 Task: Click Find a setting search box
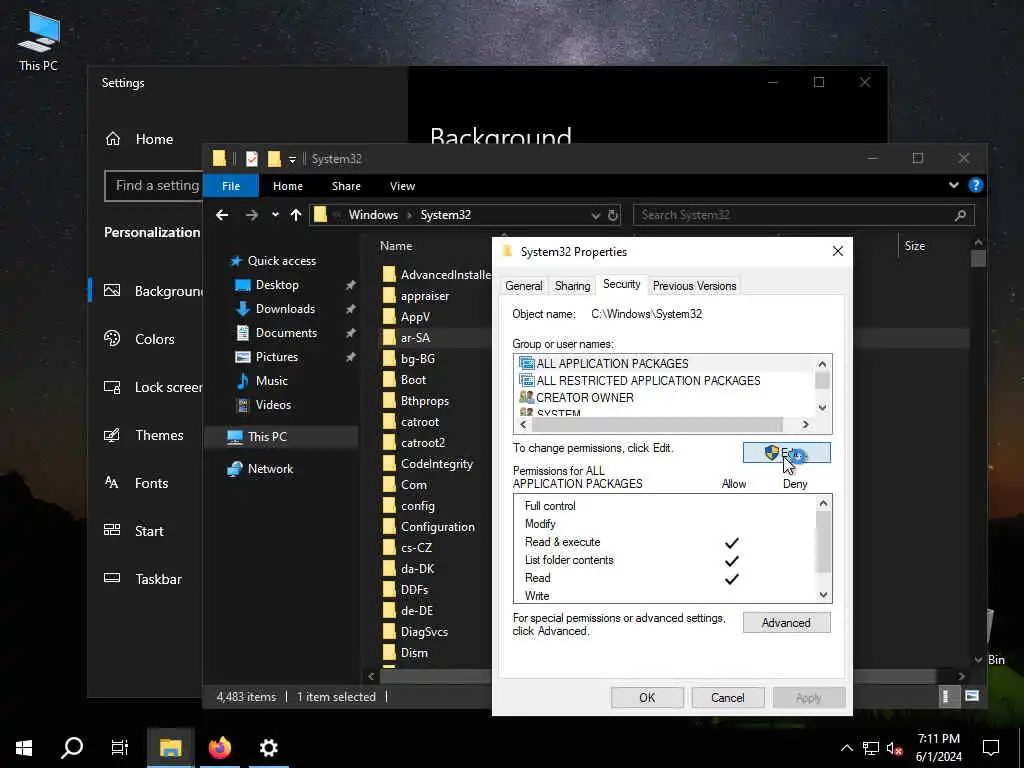coord(153,186)
